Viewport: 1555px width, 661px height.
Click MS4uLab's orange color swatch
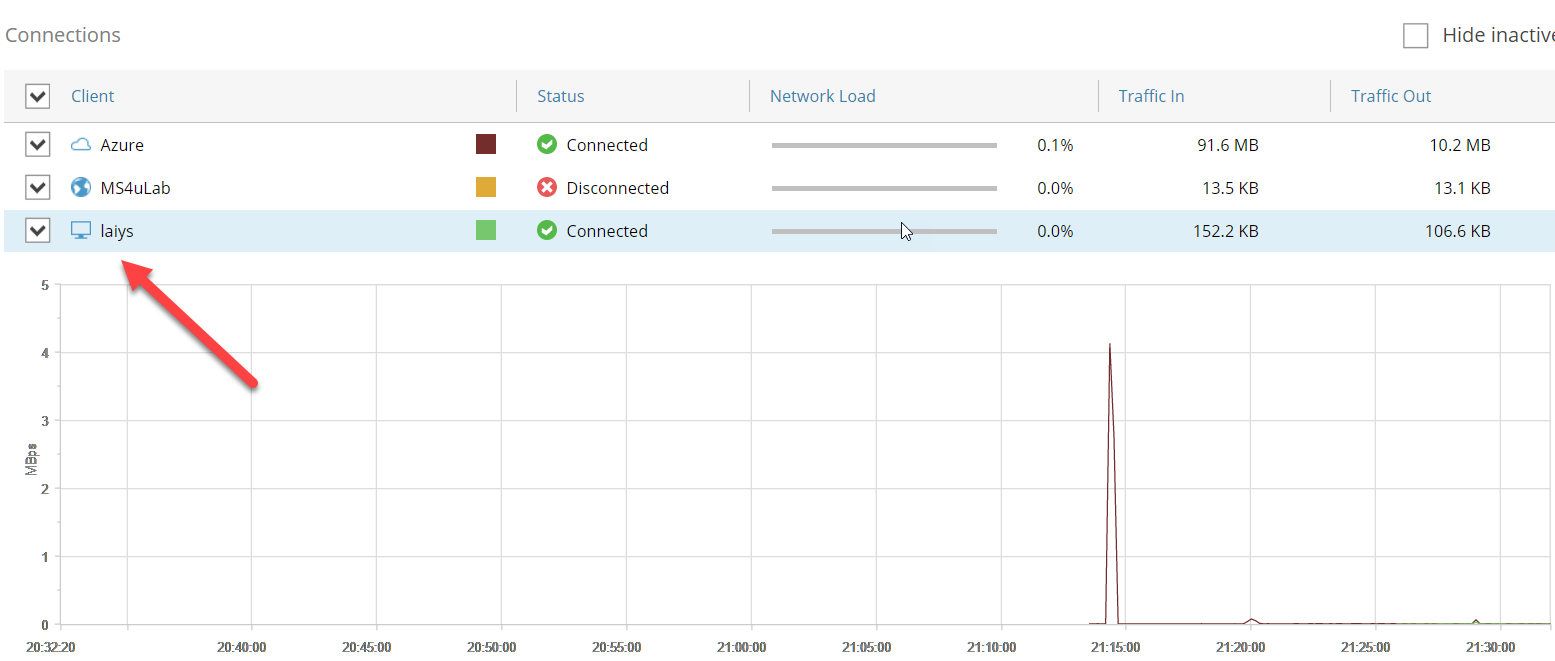[x=486, y=188]
